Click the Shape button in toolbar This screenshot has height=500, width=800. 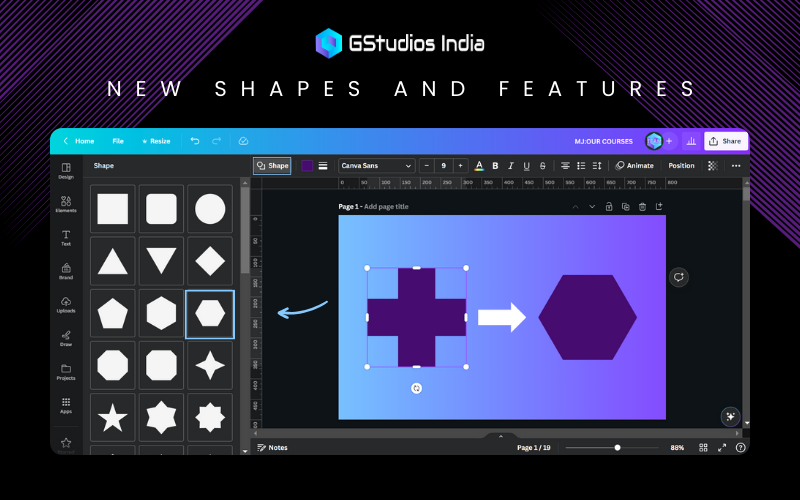pyautogui.click(x=272, y=166)
